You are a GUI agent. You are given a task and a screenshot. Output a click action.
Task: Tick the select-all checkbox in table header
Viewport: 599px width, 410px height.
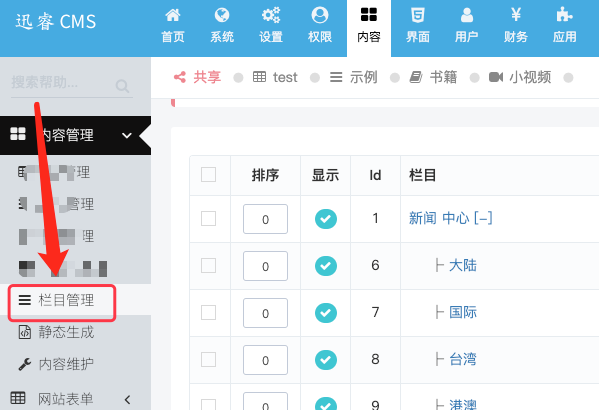coord(209,175)
